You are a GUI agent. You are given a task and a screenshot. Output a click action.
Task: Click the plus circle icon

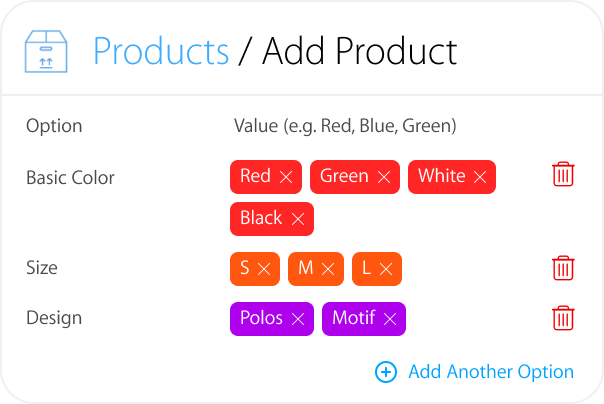point(386,372)
